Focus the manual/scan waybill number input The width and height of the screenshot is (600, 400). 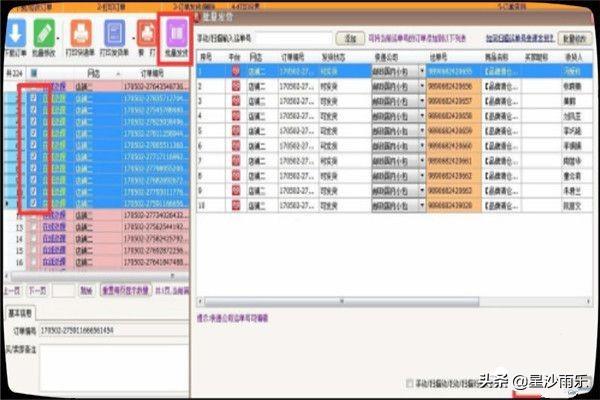293,38
